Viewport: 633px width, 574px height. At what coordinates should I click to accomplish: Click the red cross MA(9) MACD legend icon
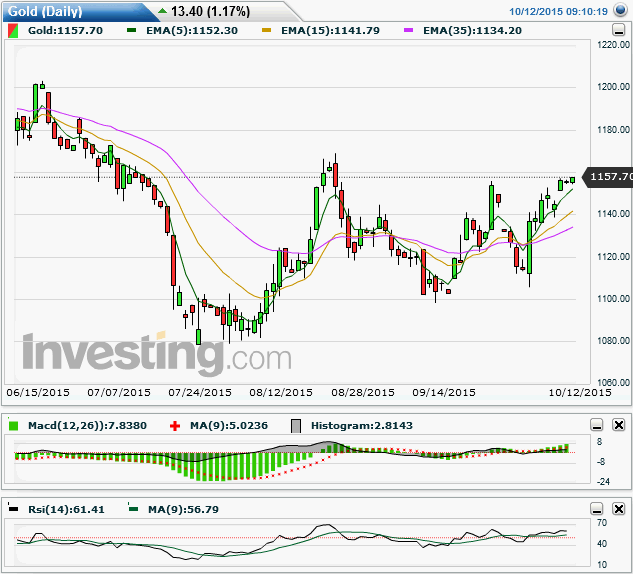(175, 426)
